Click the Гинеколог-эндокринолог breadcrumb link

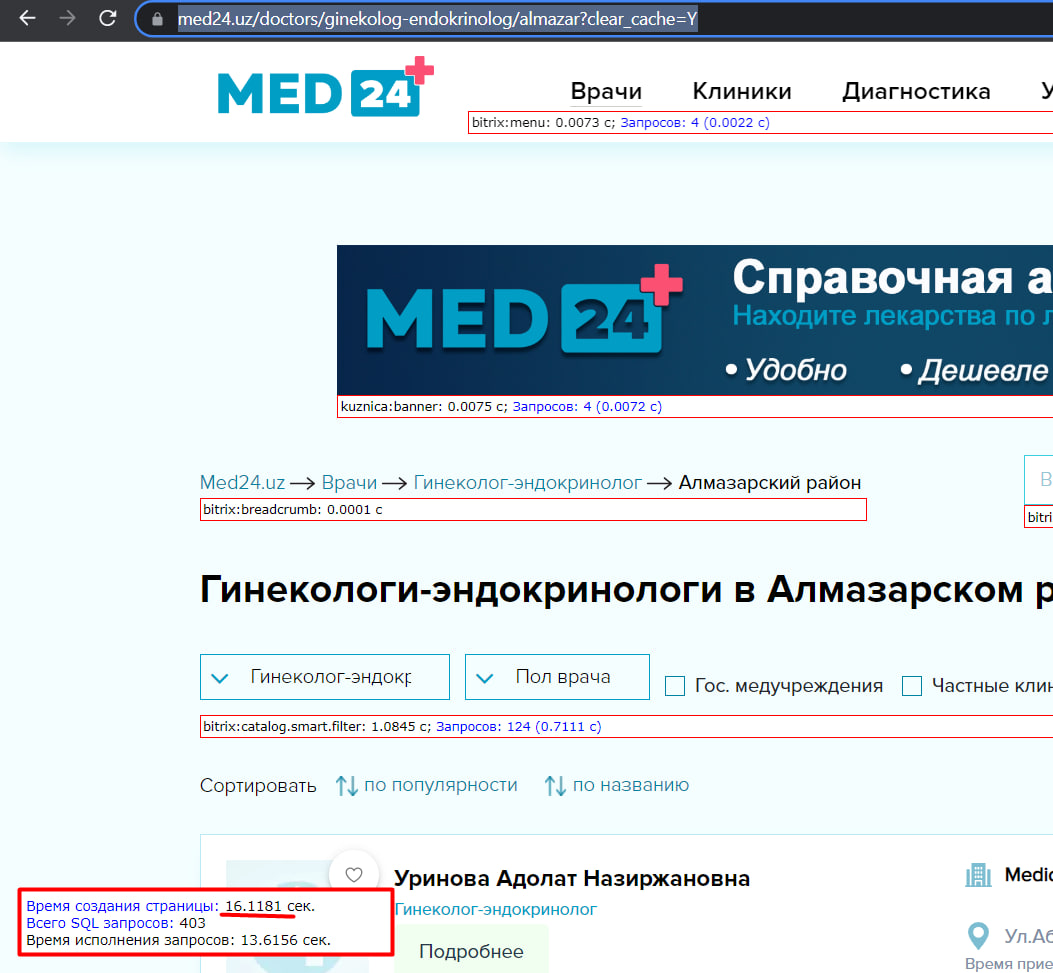pos(528,482)
